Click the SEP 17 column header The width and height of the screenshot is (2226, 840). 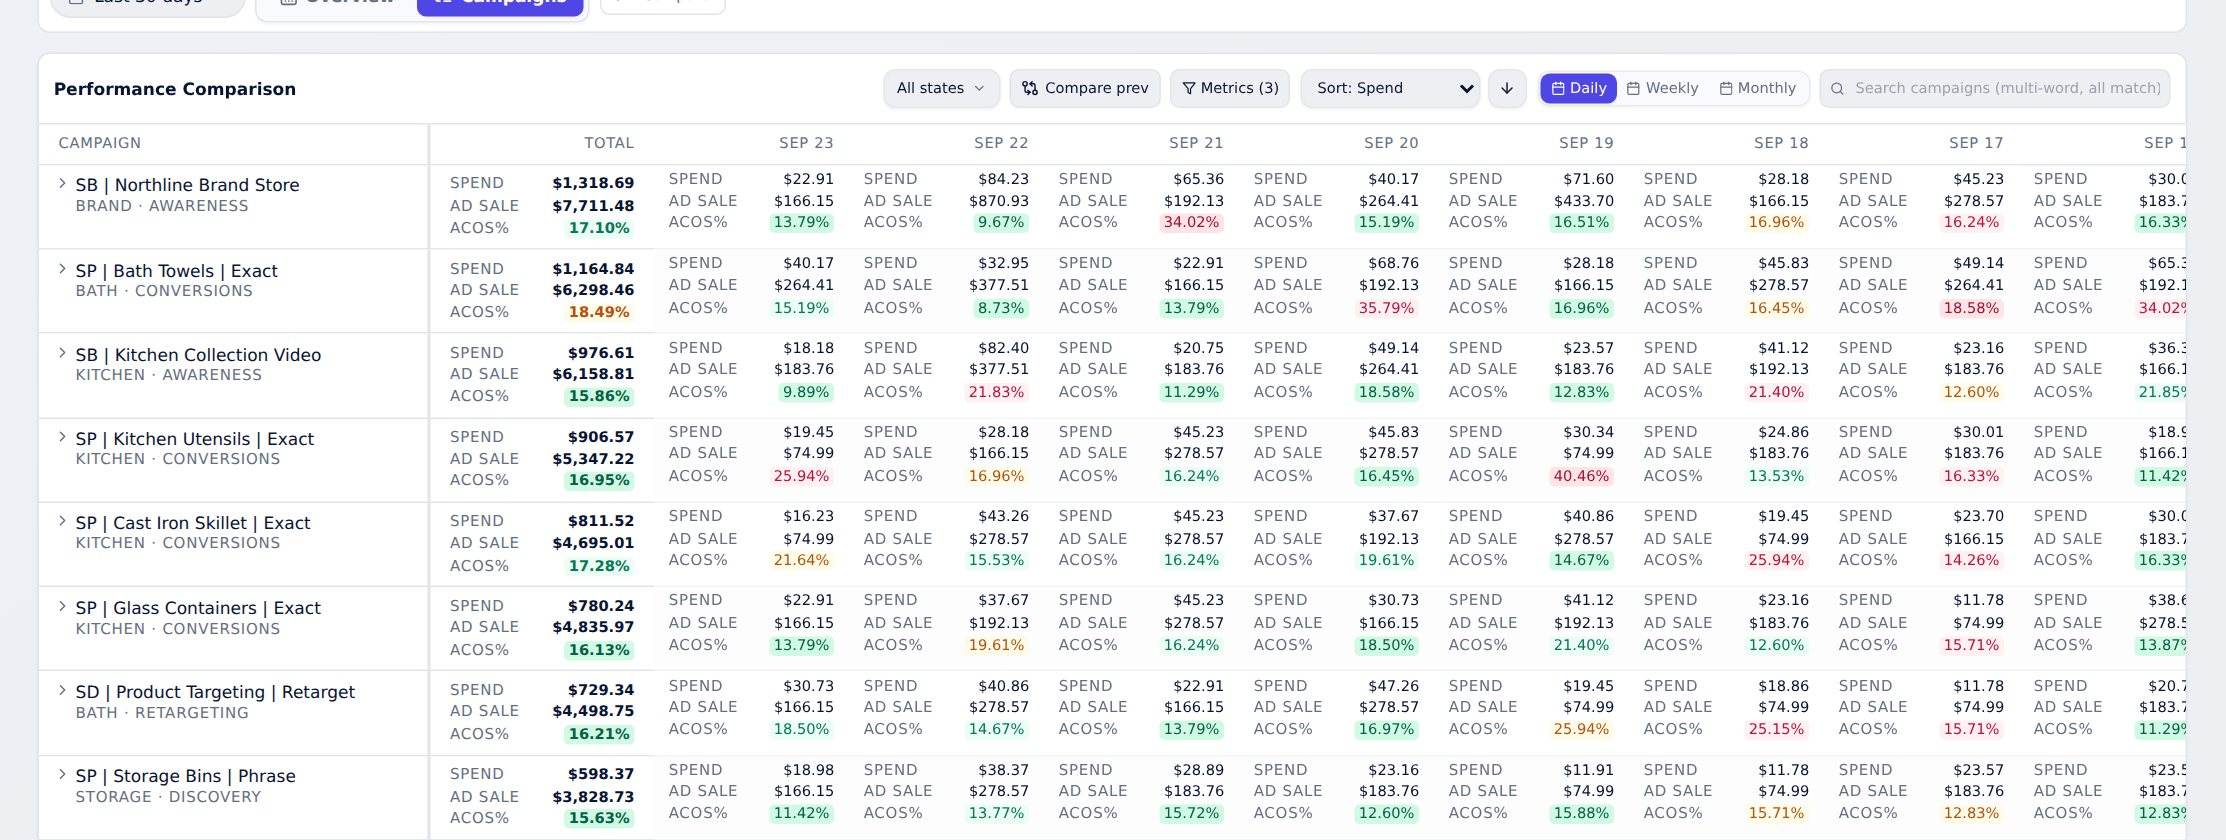point(1976,143)
